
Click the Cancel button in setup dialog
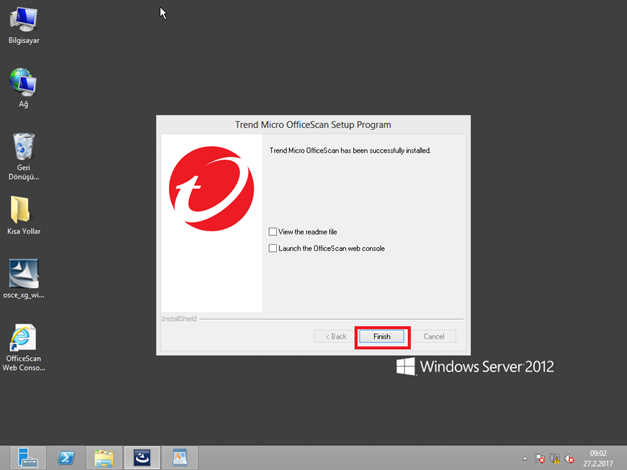[434, 336]
